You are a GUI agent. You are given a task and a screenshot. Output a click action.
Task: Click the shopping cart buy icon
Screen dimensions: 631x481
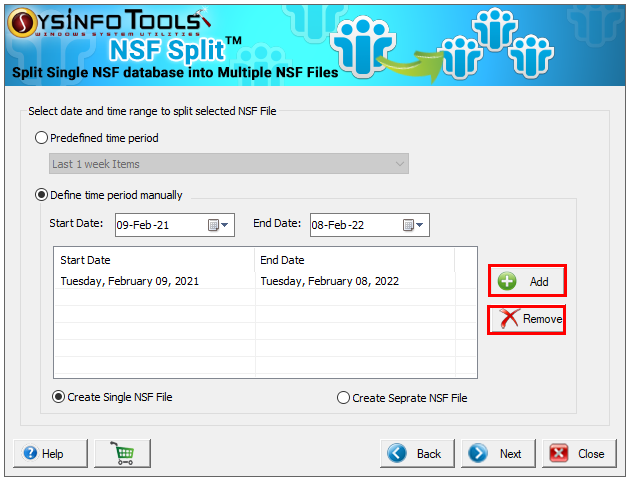point(122,453)
